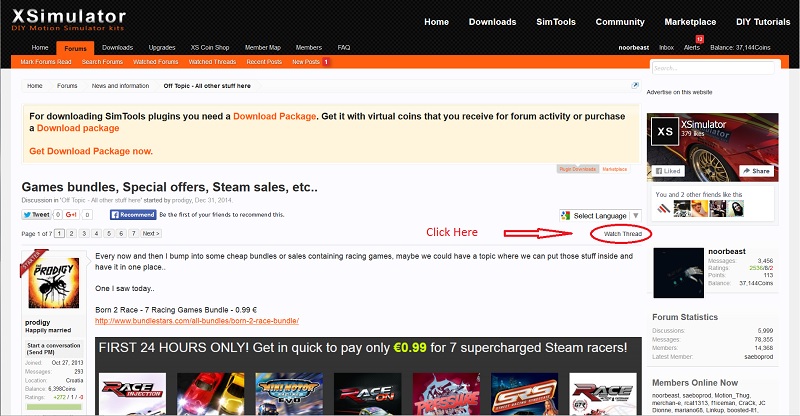Select the Member Map tab
Viewport: 800px width, 416px height.
tap(263, 47)
